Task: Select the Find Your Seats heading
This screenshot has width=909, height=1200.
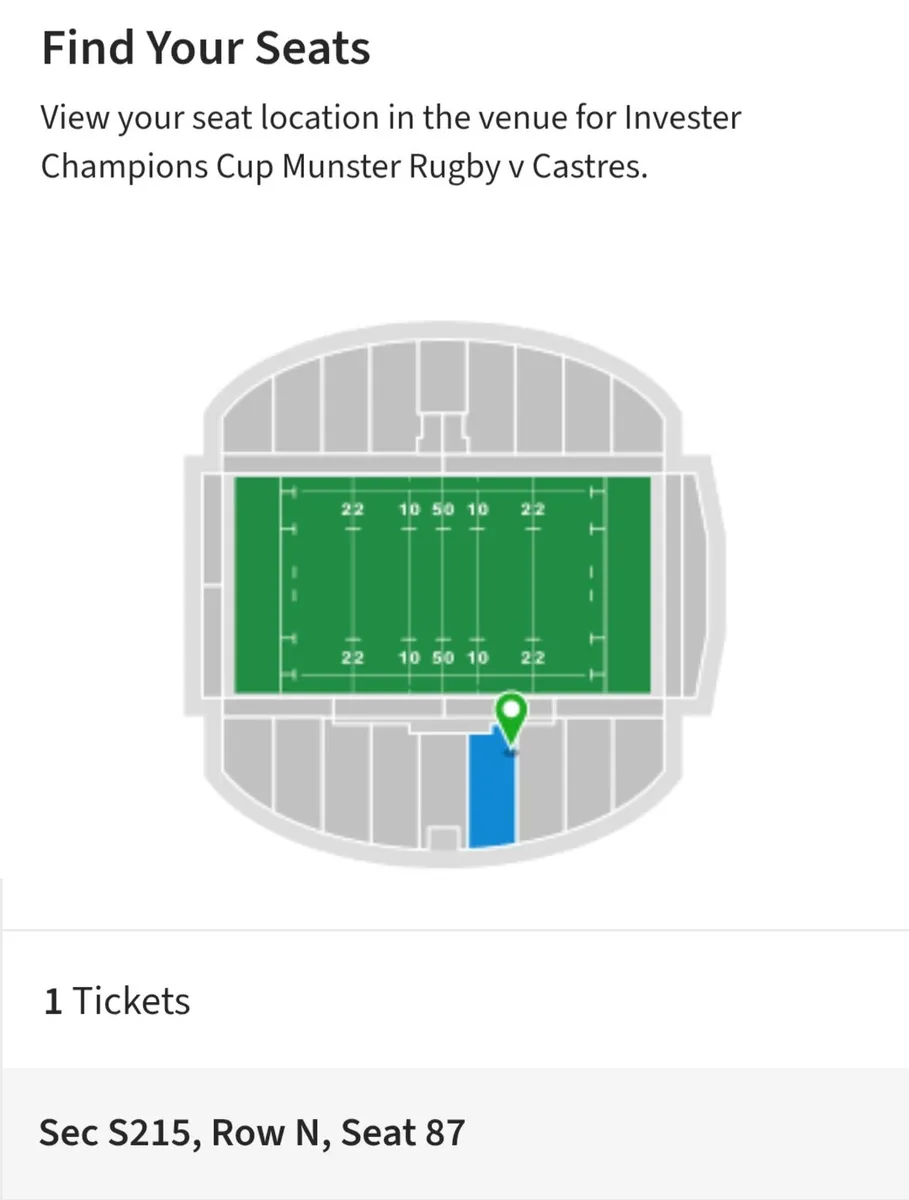Action: click(x=205, y=47)
